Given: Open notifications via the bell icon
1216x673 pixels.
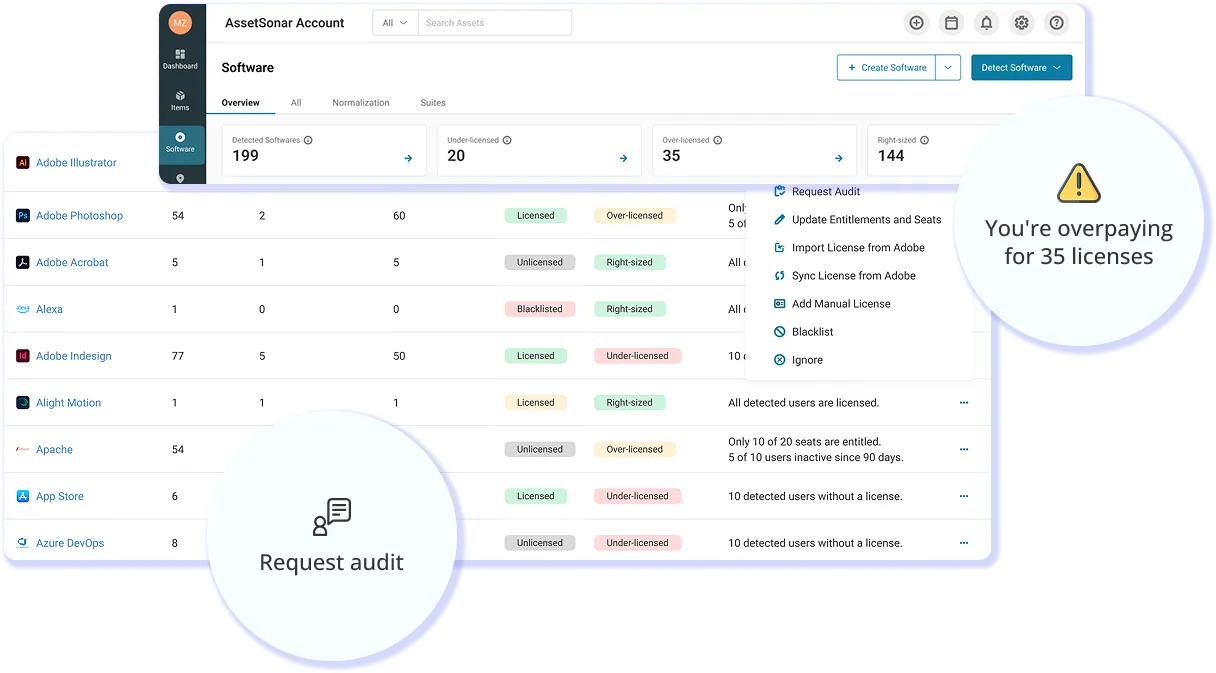Looking at the screenshot, I should [986, 22].
